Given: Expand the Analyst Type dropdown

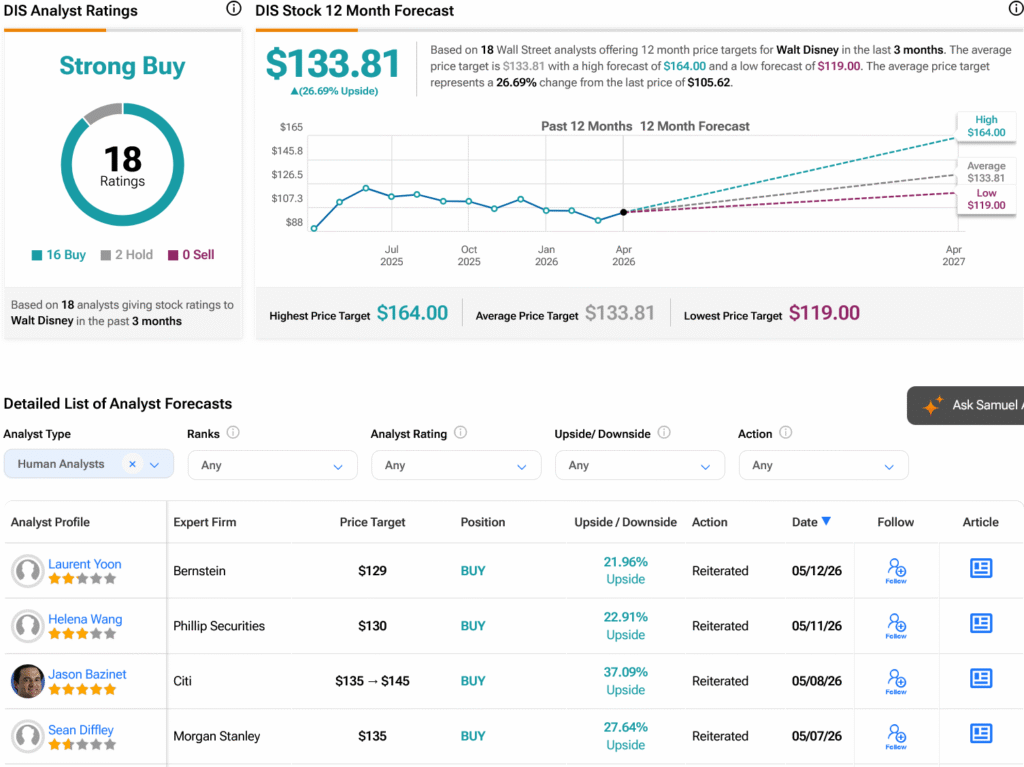Looking at the screenshot, I should coord(155,465).
